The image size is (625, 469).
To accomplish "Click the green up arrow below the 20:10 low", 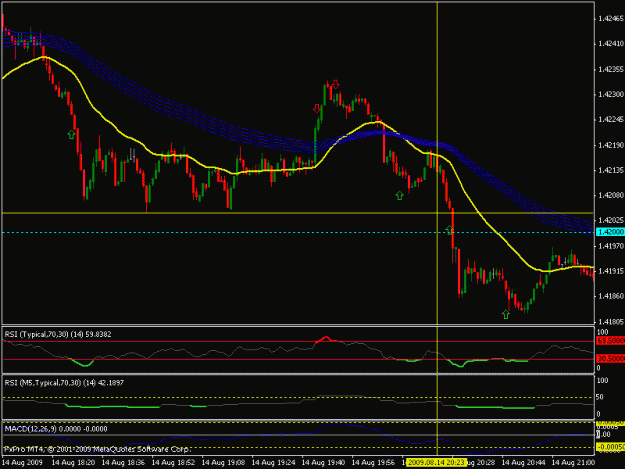I will [399, 195].
